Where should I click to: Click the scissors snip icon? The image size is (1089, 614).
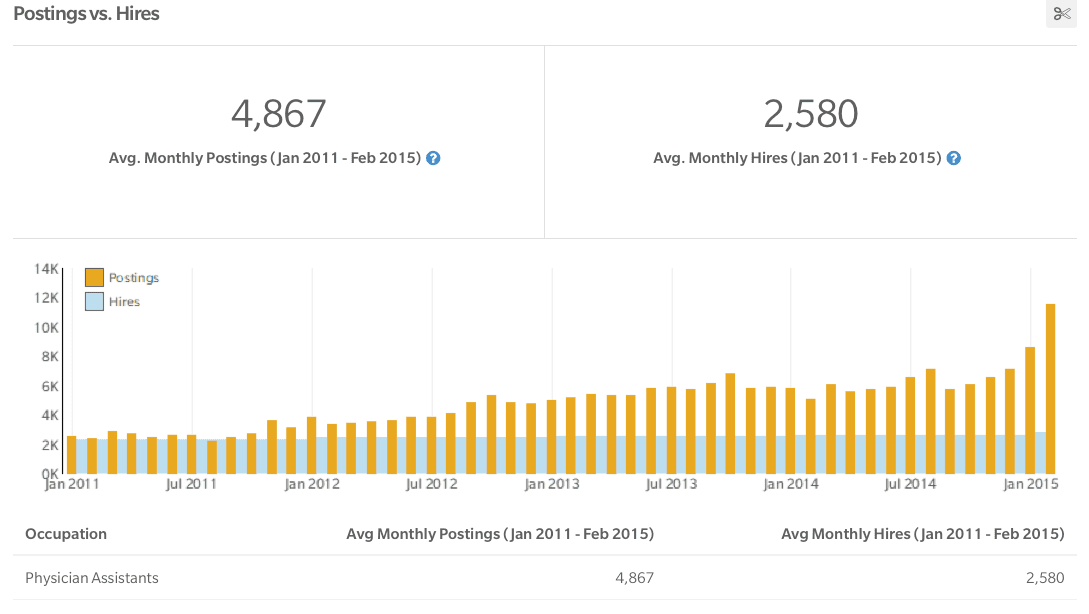coord(1061,13)
